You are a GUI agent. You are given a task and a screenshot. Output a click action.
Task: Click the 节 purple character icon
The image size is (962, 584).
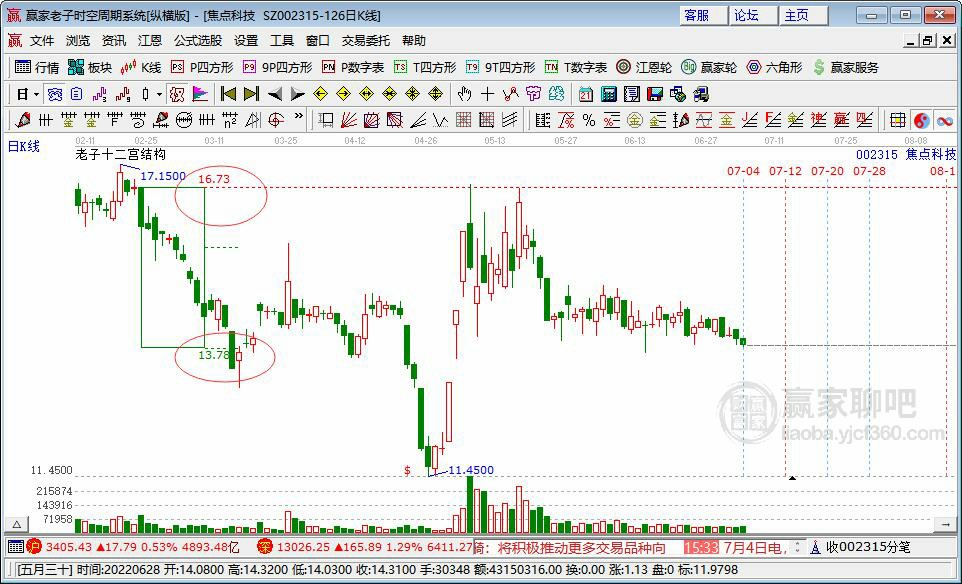click(x=534, y=94)
